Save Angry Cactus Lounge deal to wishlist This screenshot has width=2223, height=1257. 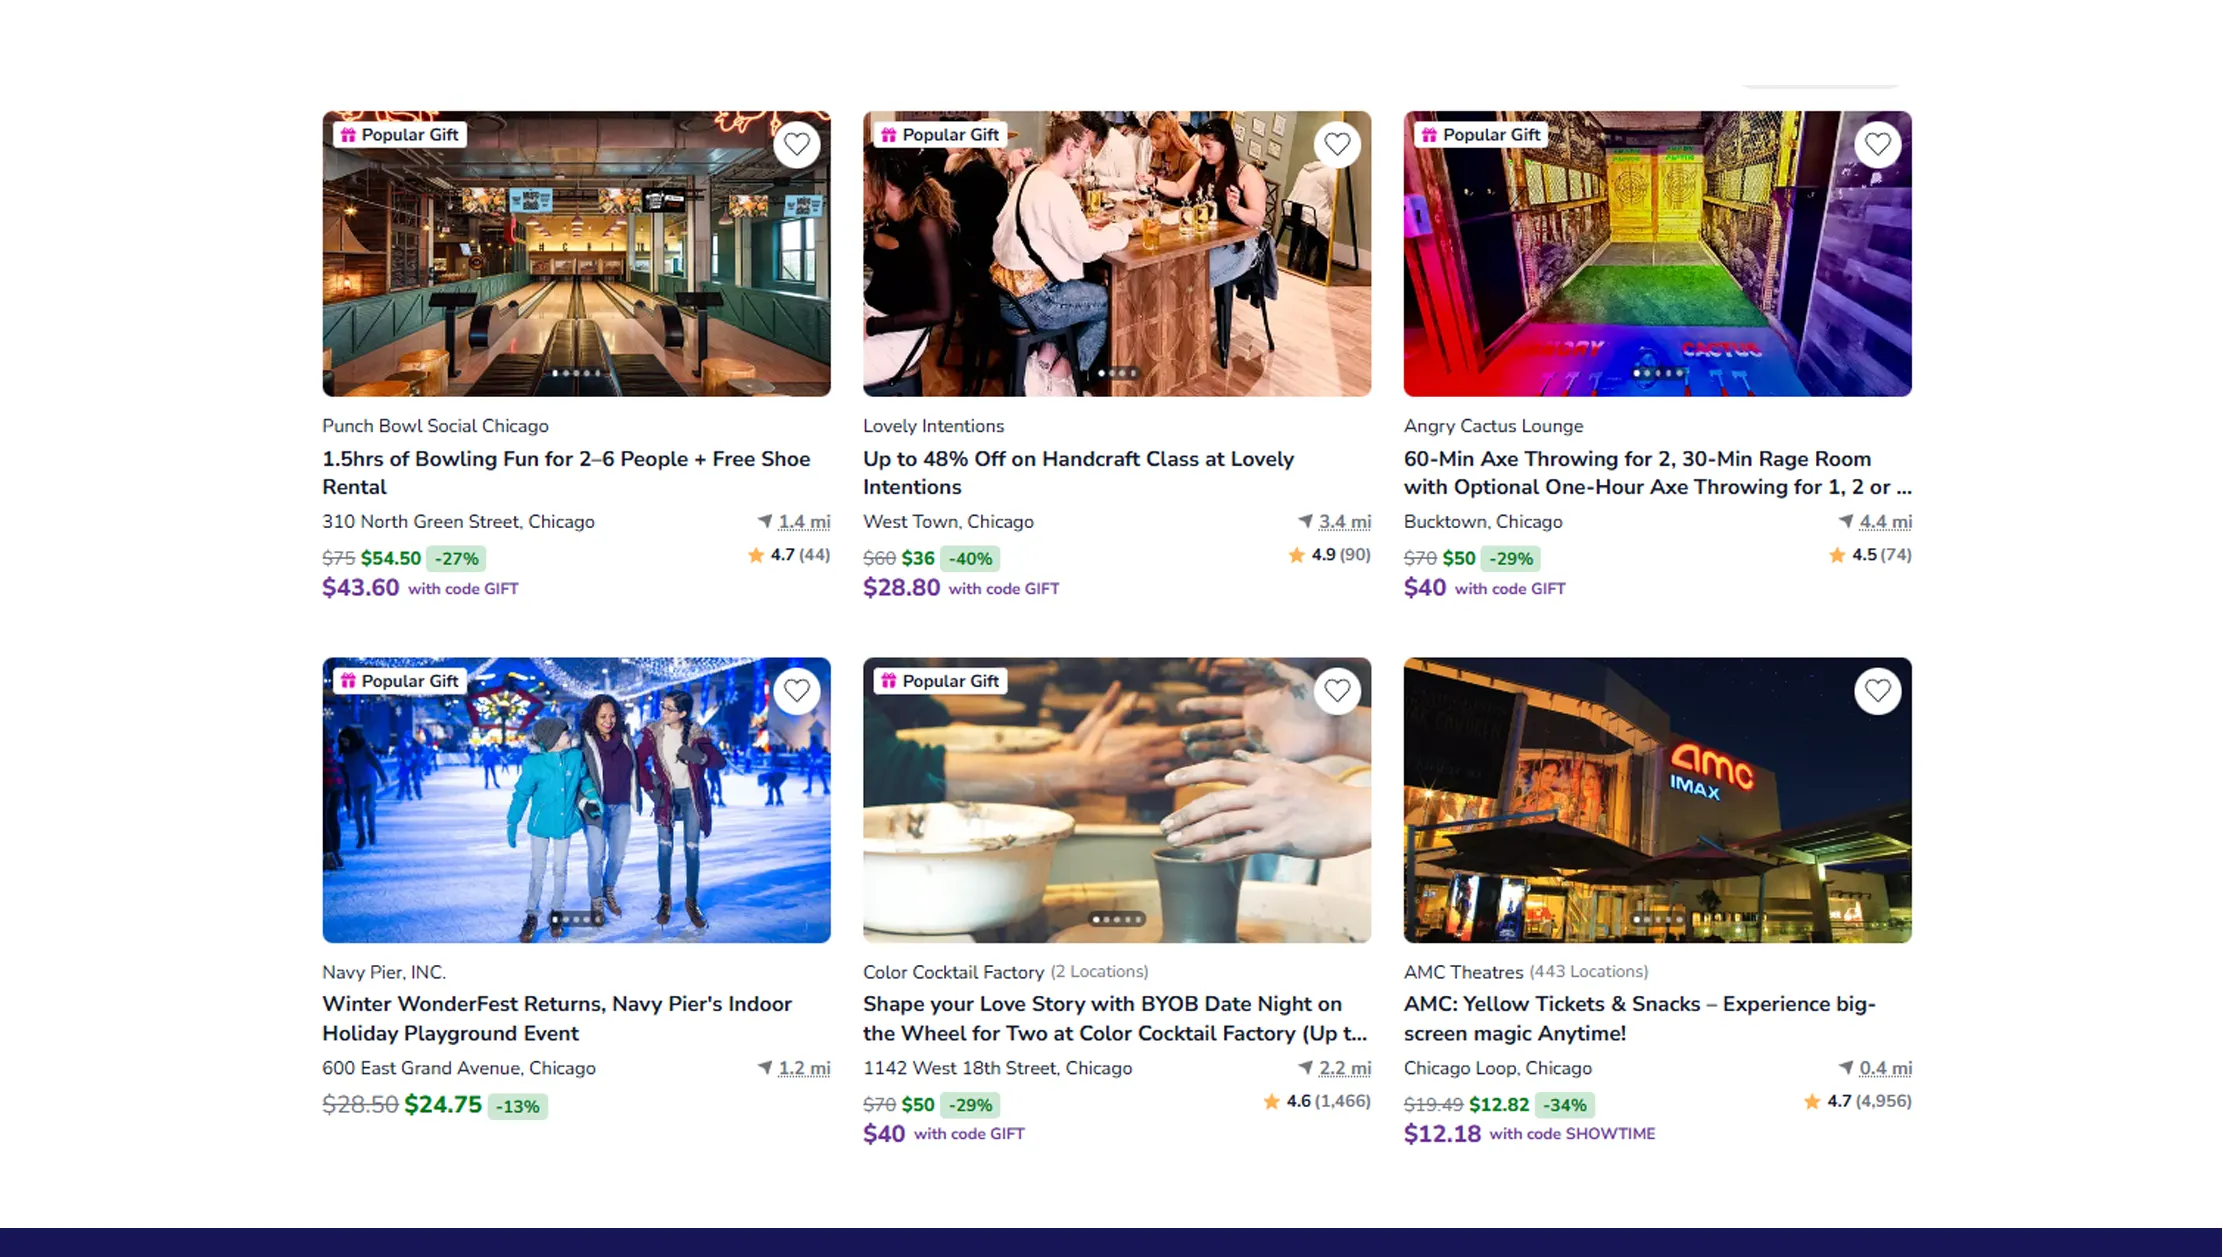[1877, 145]
